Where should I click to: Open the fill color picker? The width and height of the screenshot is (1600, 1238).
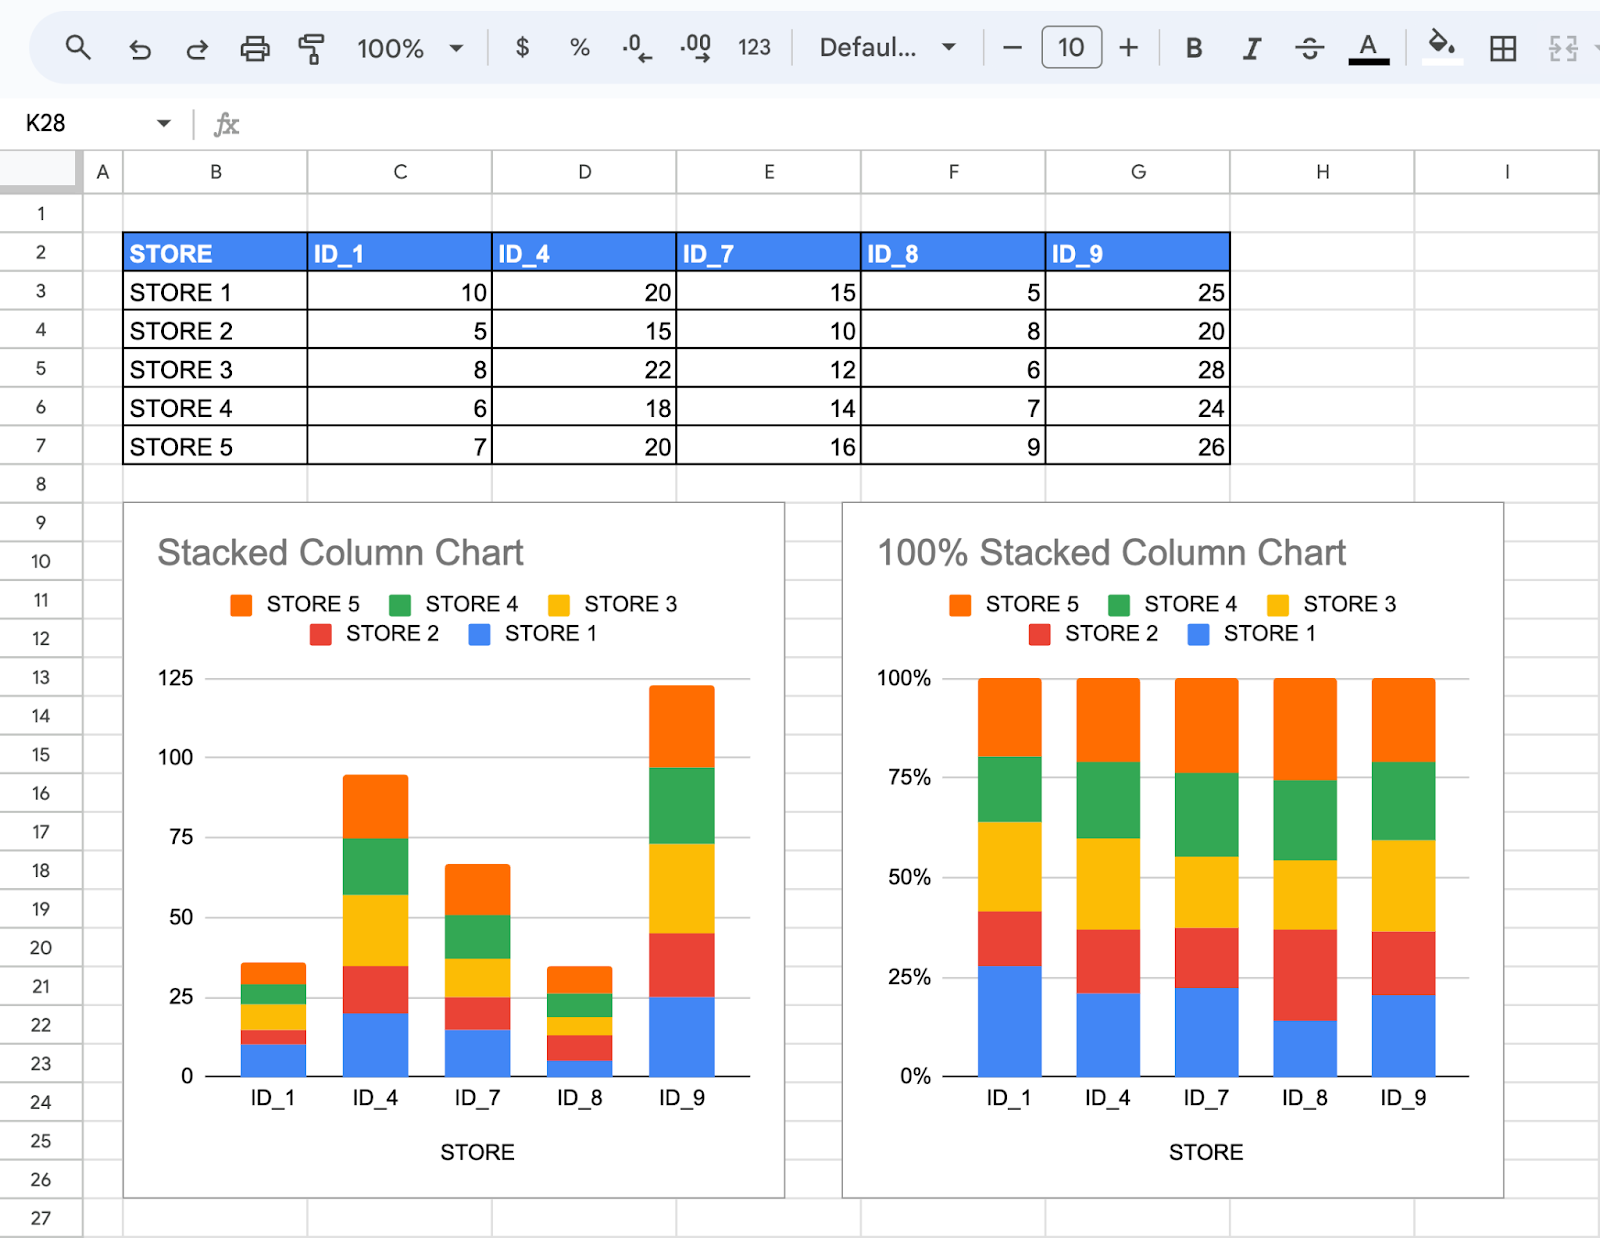pos(1442,48)
